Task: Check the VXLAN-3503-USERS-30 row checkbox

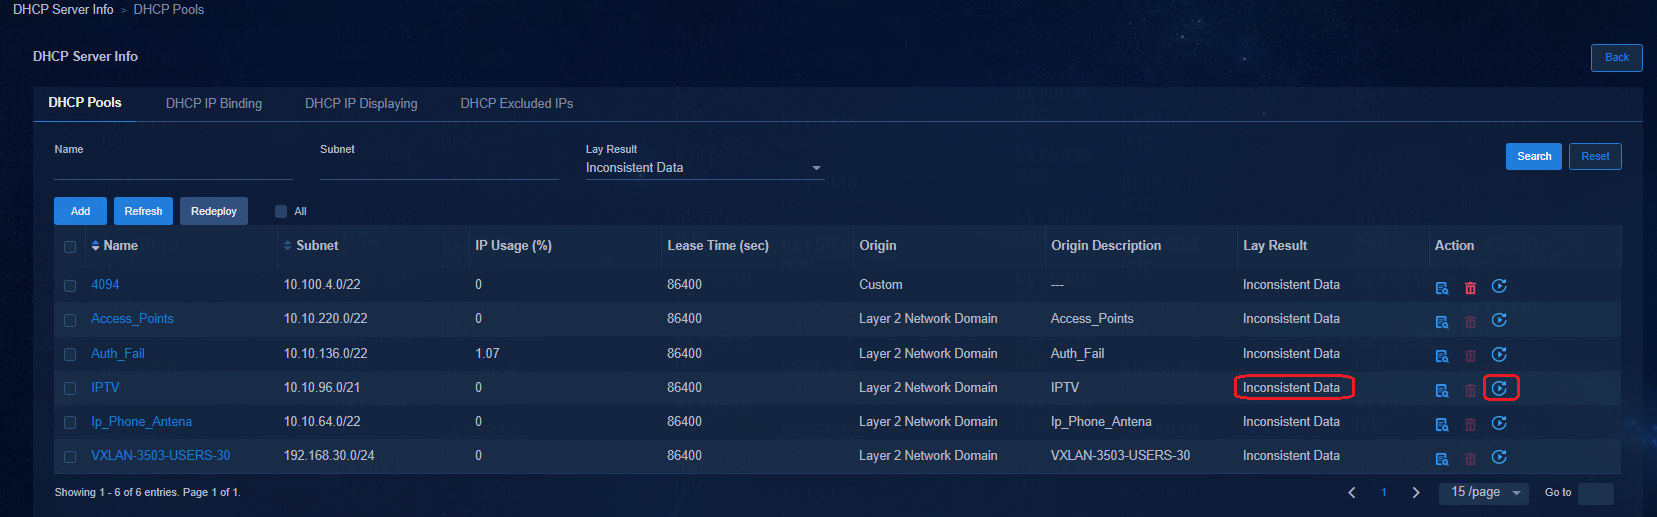Action: [x=70, y=457]
